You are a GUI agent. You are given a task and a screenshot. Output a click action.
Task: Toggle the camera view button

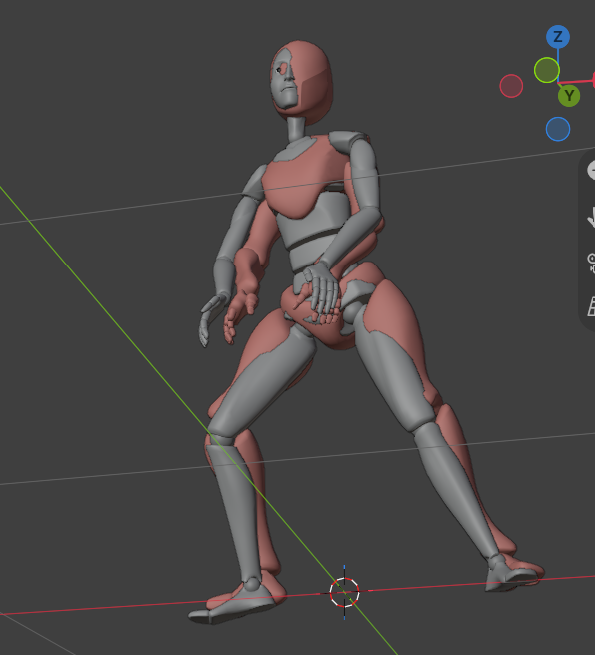(x=591, y=261)
